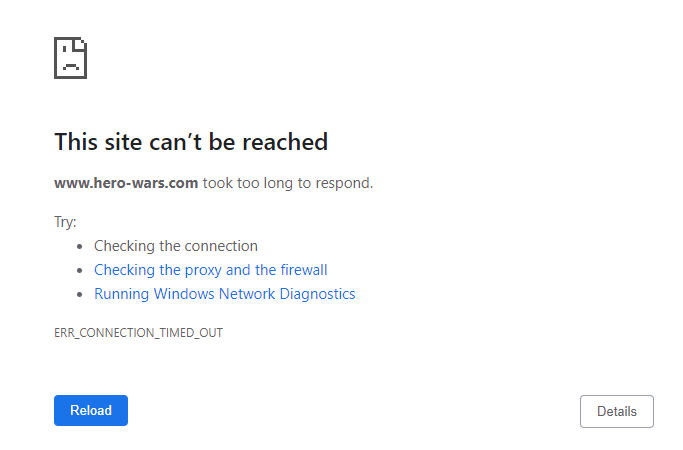Click the folded corner of the page icon
683x450 pixels.
(x=80, y=44)
